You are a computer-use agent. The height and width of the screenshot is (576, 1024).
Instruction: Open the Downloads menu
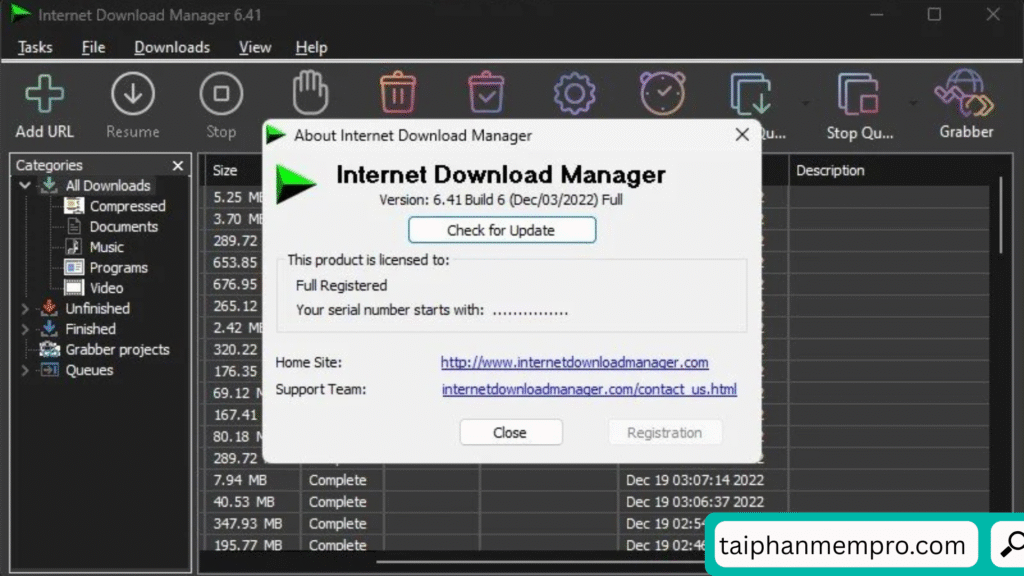(x=172, y=47)
